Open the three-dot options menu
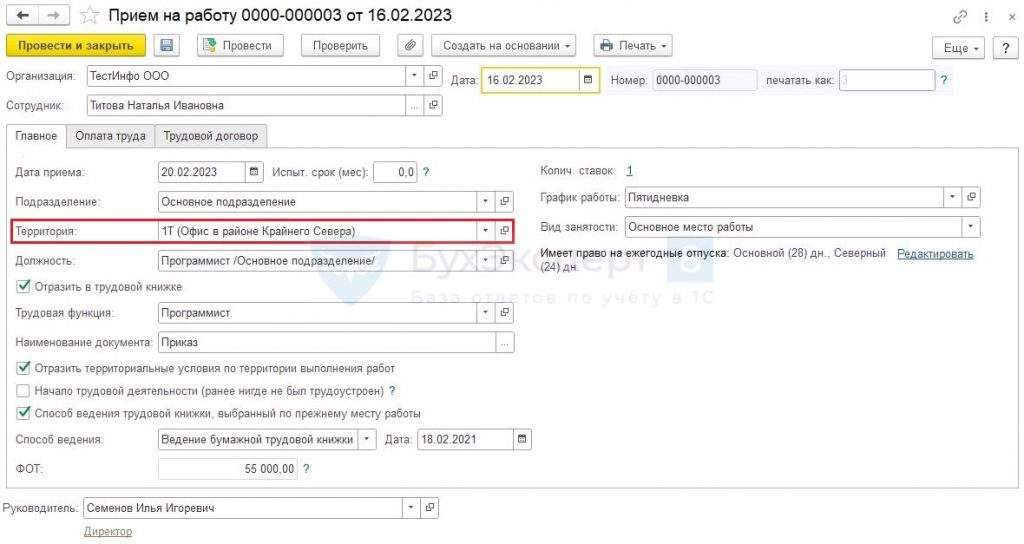The image size is (1024, 544). [986, 17]
